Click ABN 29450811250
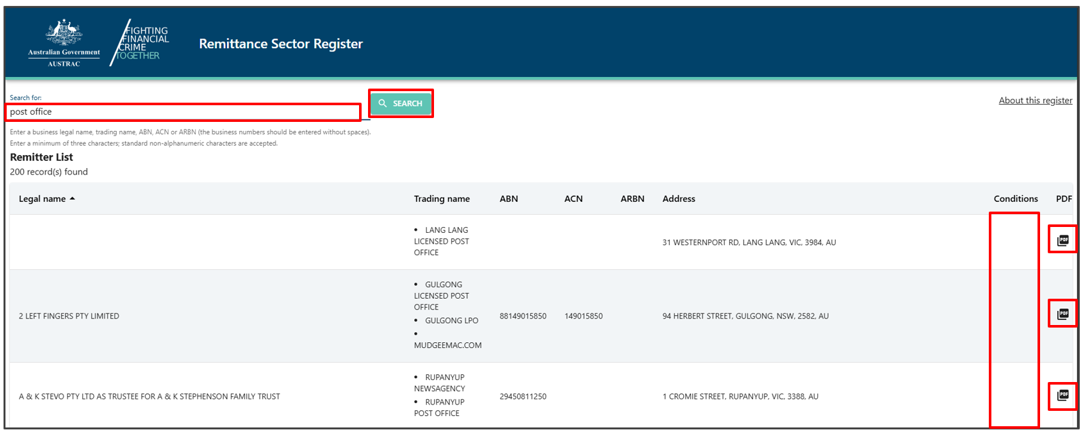This screenshot has height=438, width=1087. pyautogui.click(x=523, y=397)
